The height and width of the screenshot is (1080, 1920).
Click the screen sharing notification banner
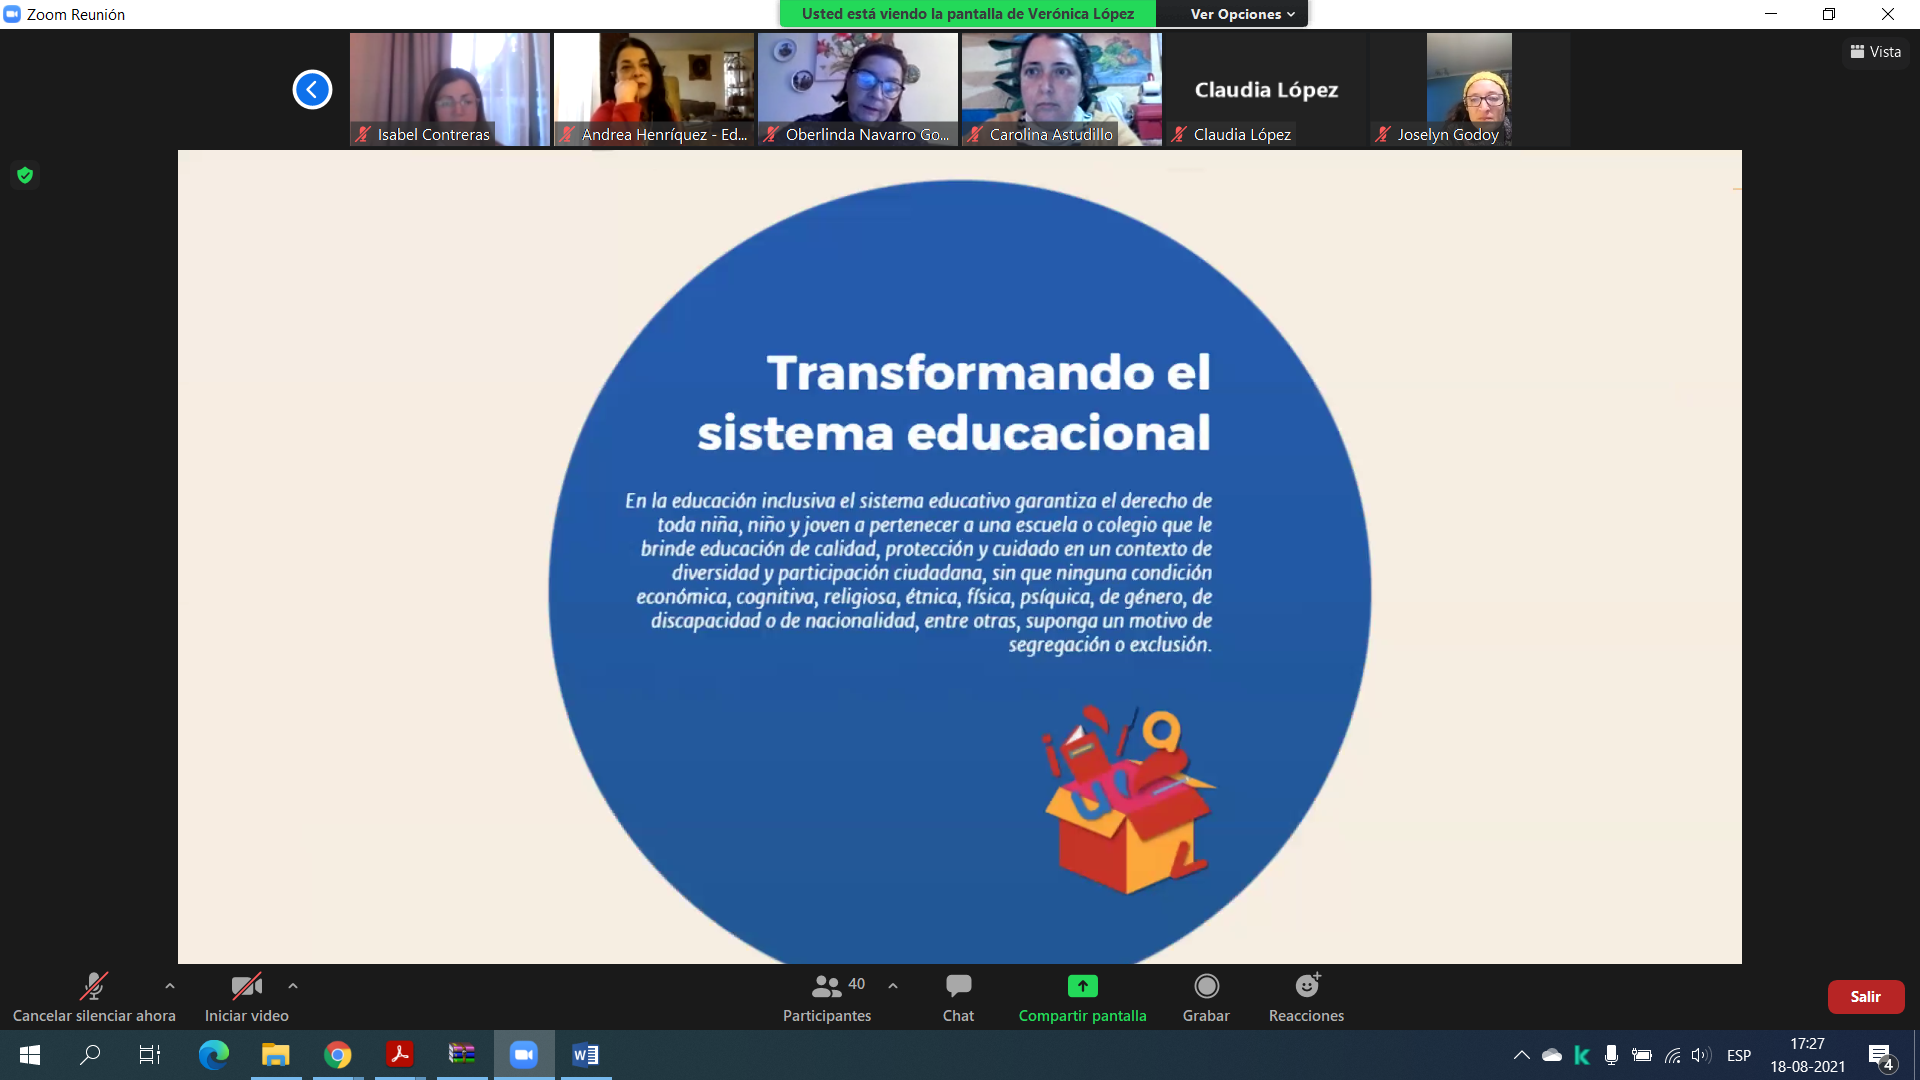967,14
